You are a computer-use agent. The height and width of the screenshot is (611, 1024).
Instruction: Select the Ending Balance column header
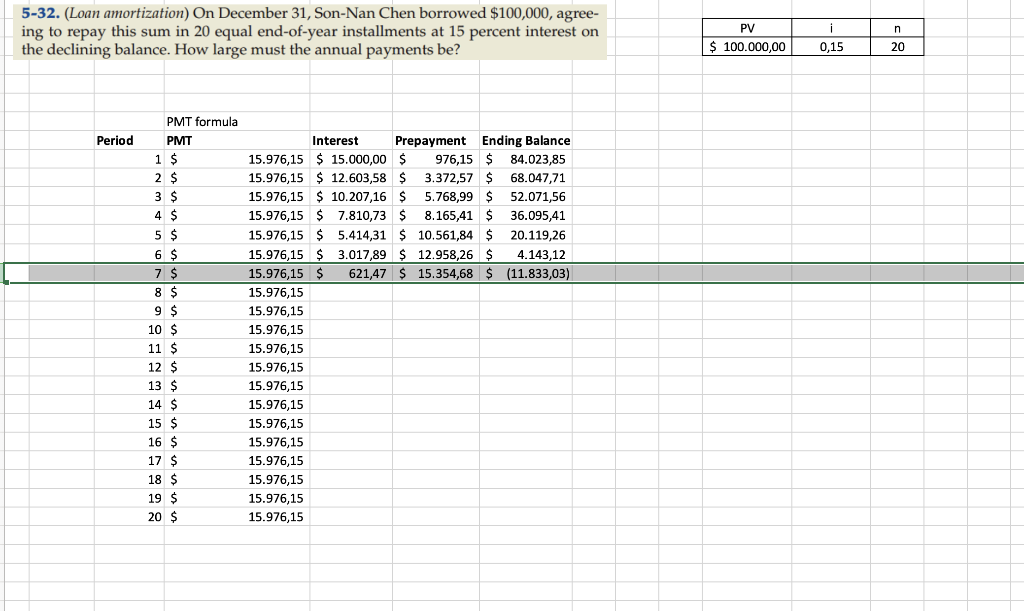coord(526,140)
